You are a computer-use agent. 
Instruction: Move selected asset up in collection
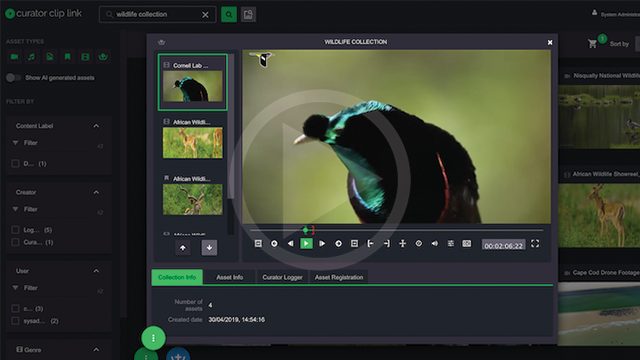point(183,248)
